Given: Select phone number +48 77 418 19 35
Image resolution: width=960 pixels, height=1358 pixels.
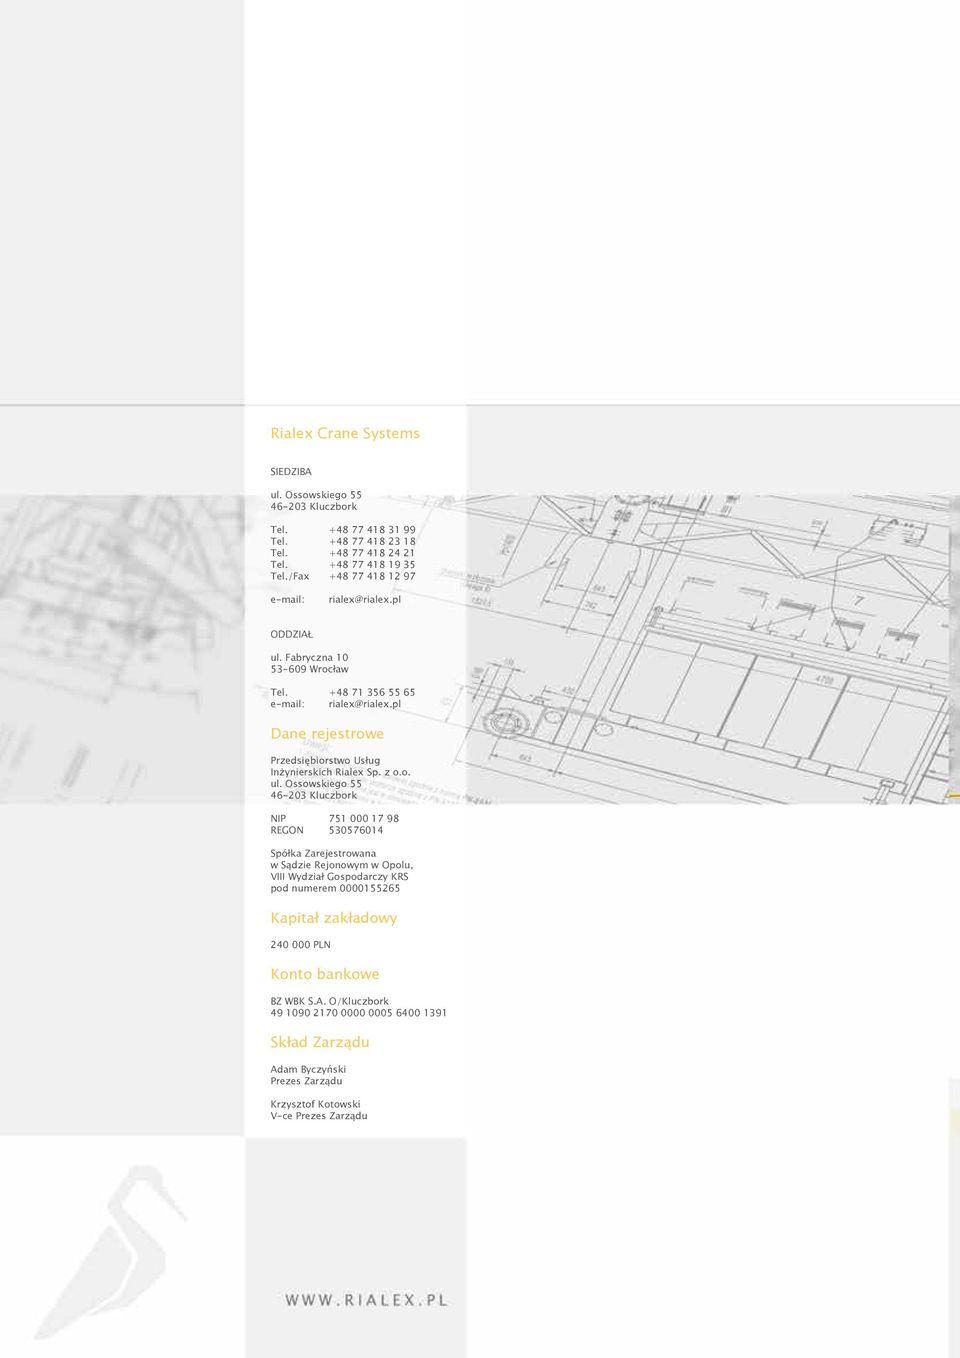Looking at the screenshot, I should [372, 564].
